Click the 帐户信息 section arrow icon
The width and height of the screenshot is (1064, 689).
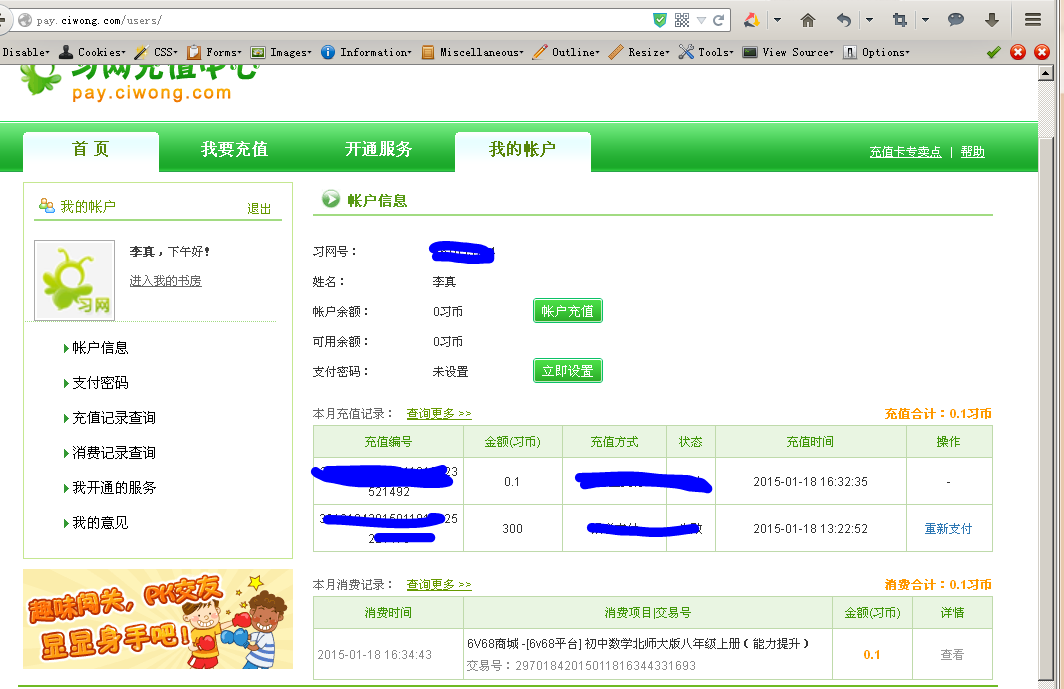(330, 199)
